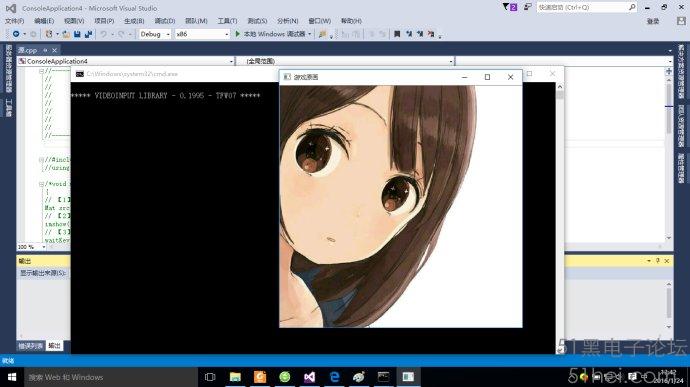The height and width of the screenshot is (387, 690).
Task: Click the Save icon in the toolbar
Action: click(77, 34)
